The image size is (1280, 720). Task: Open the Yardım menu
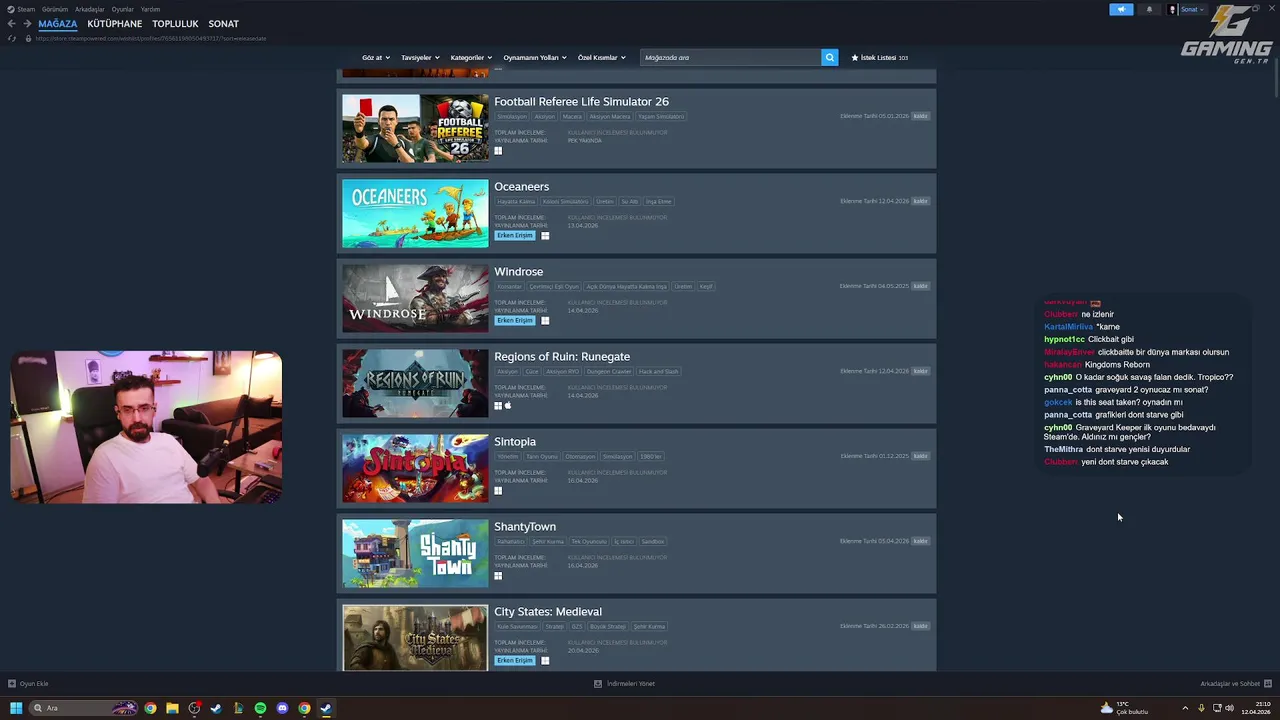point(150,9)
